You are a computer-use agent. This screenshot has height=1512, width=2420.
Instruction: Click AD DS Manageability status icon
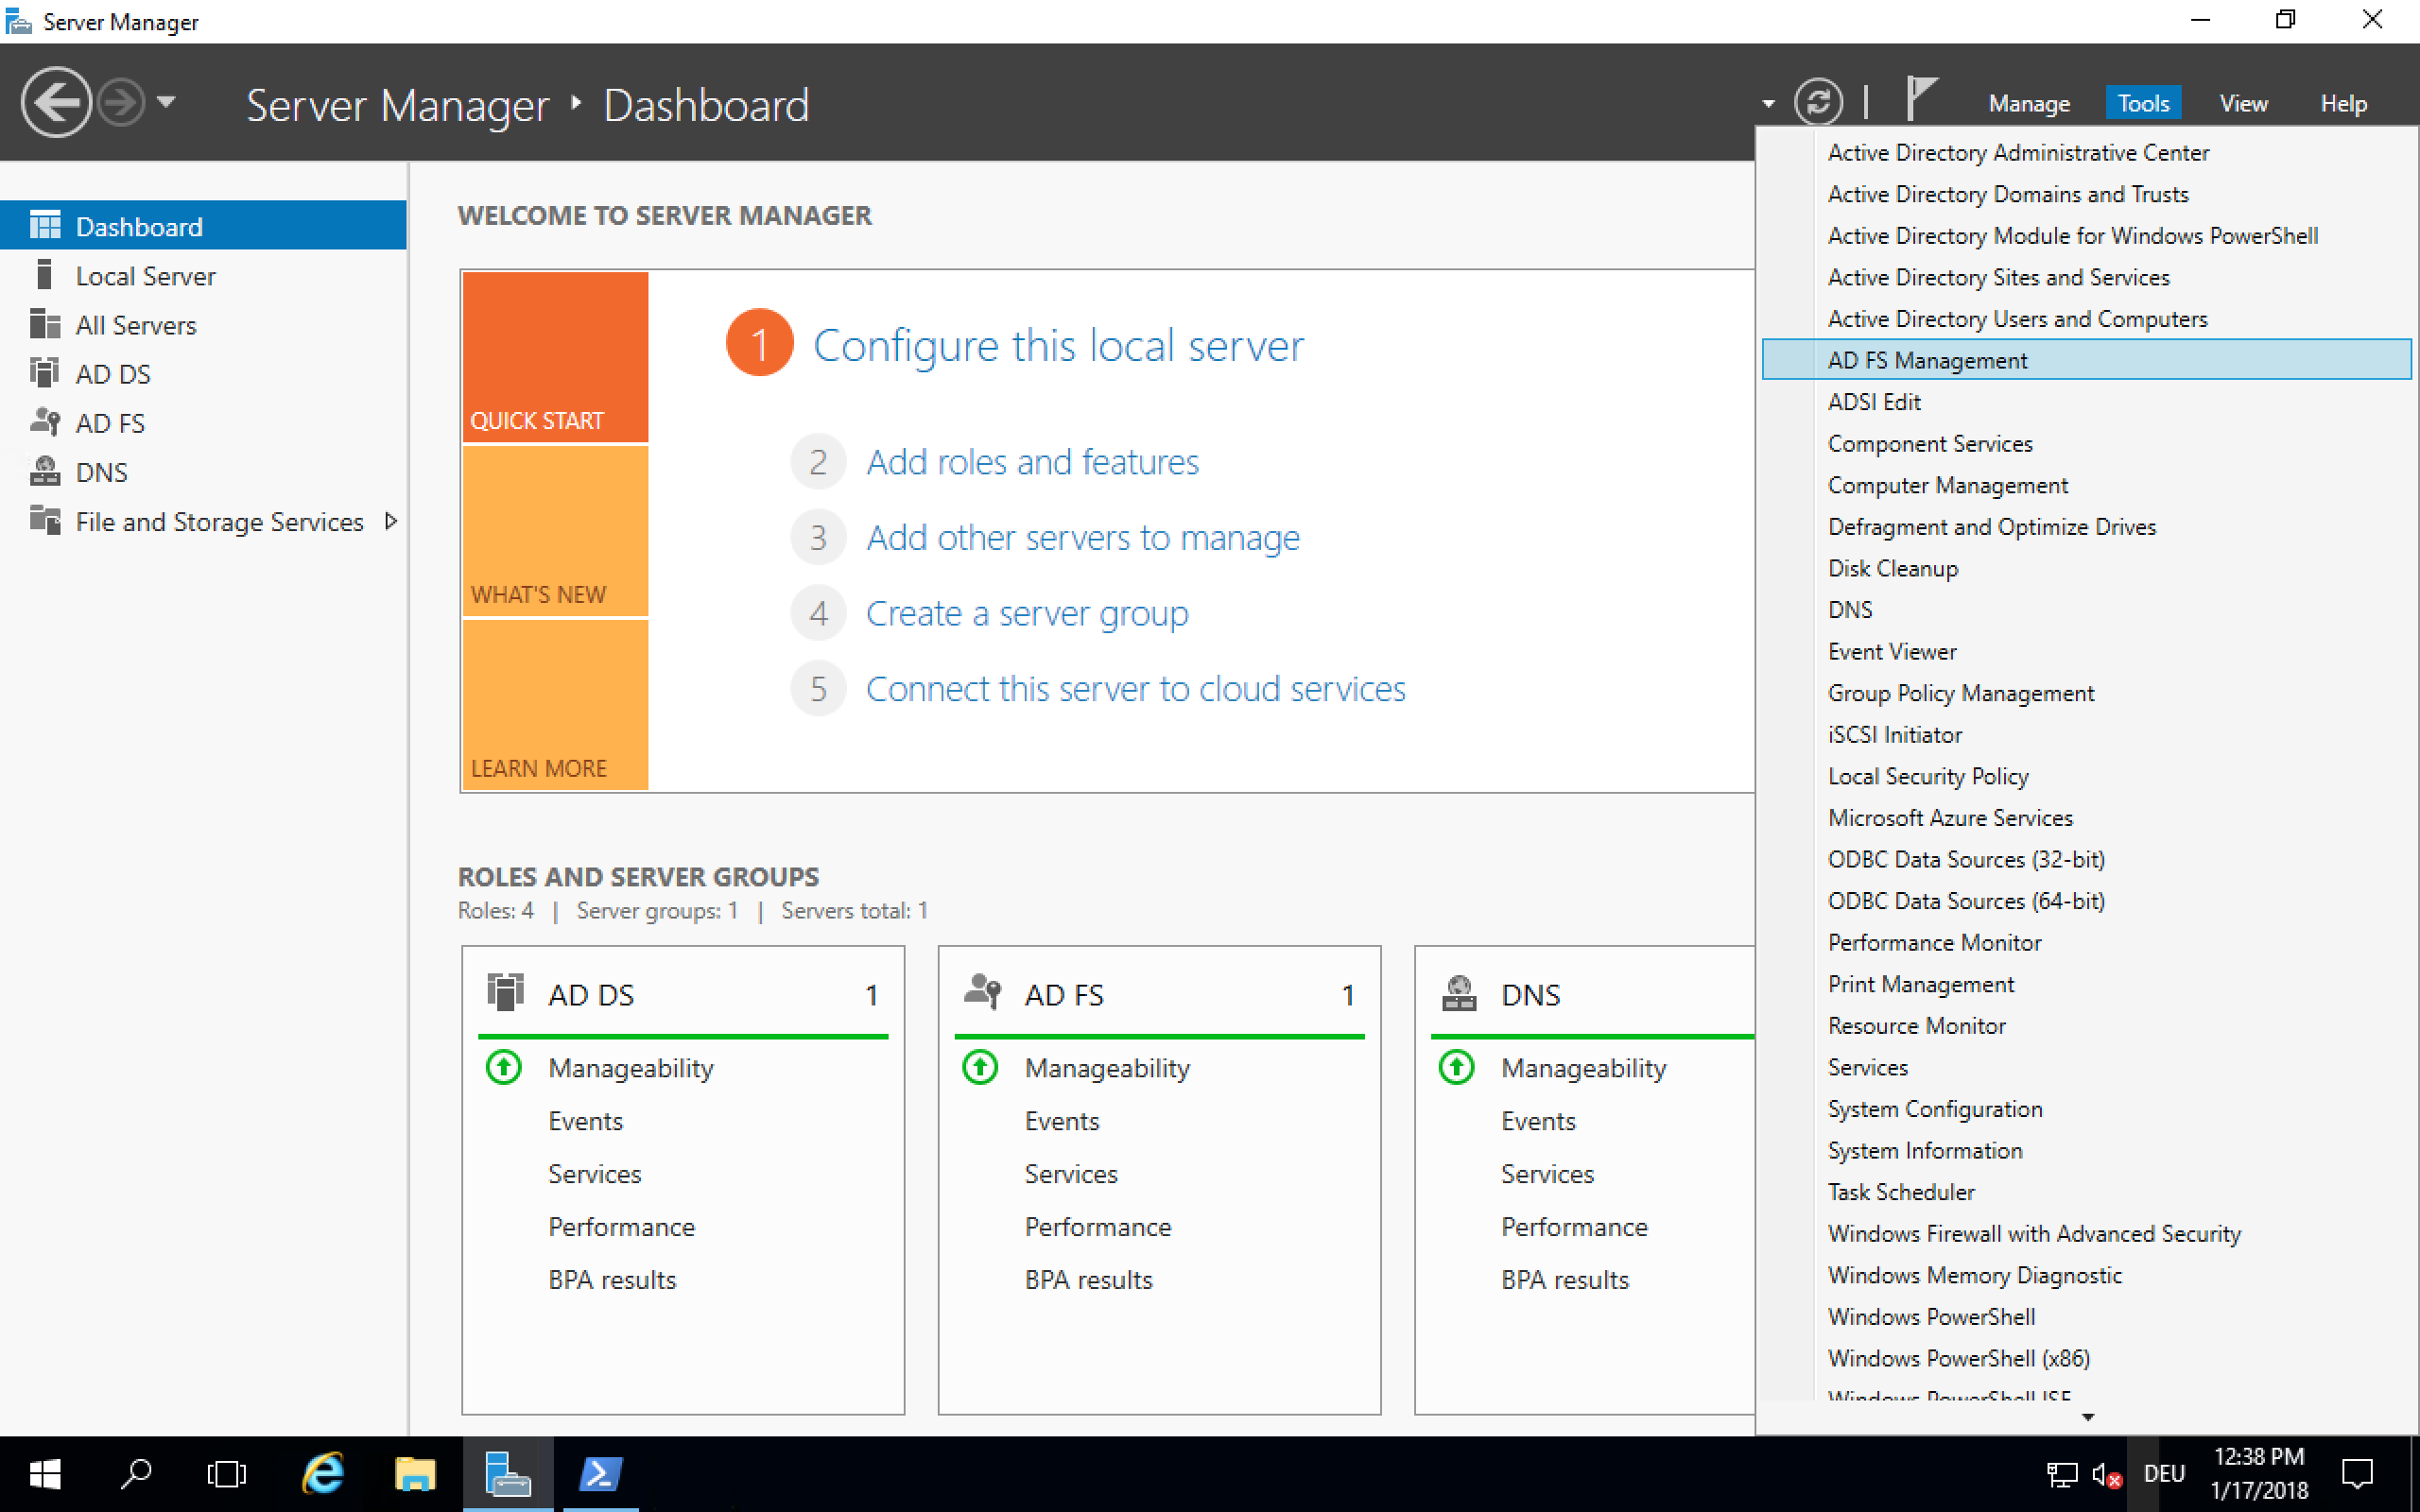[x=503, y=1067]
